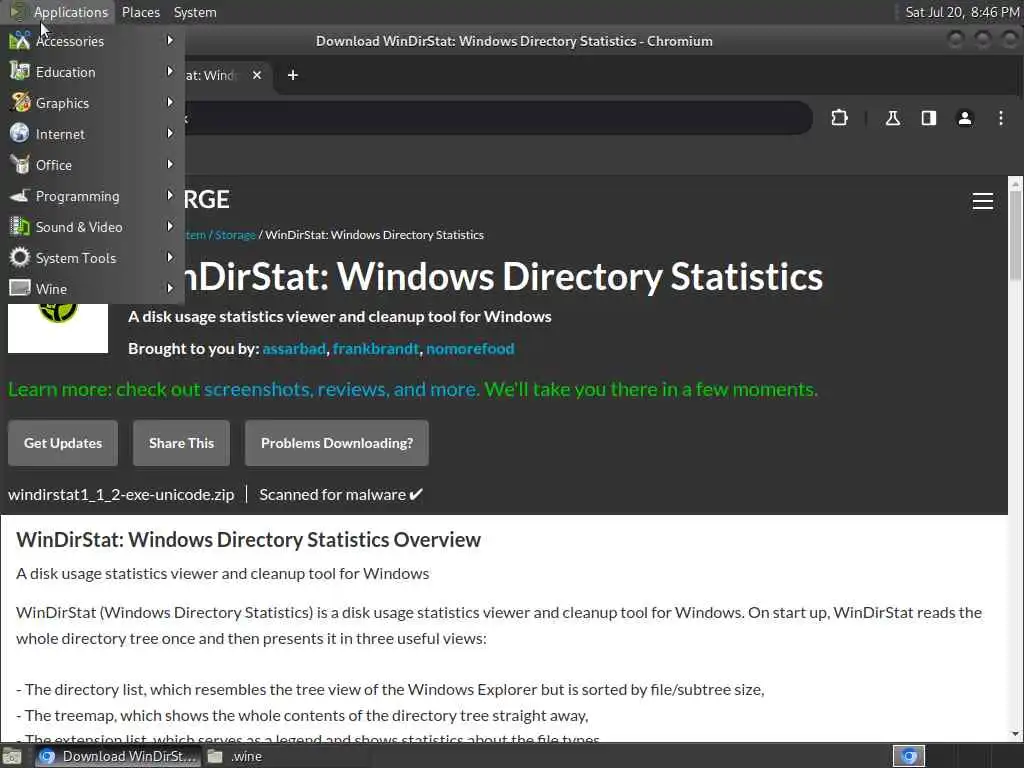The height and width of the screenshot is (768, 1024).
Task: Select the System Tools menu entry
Action: coord(92,257)
